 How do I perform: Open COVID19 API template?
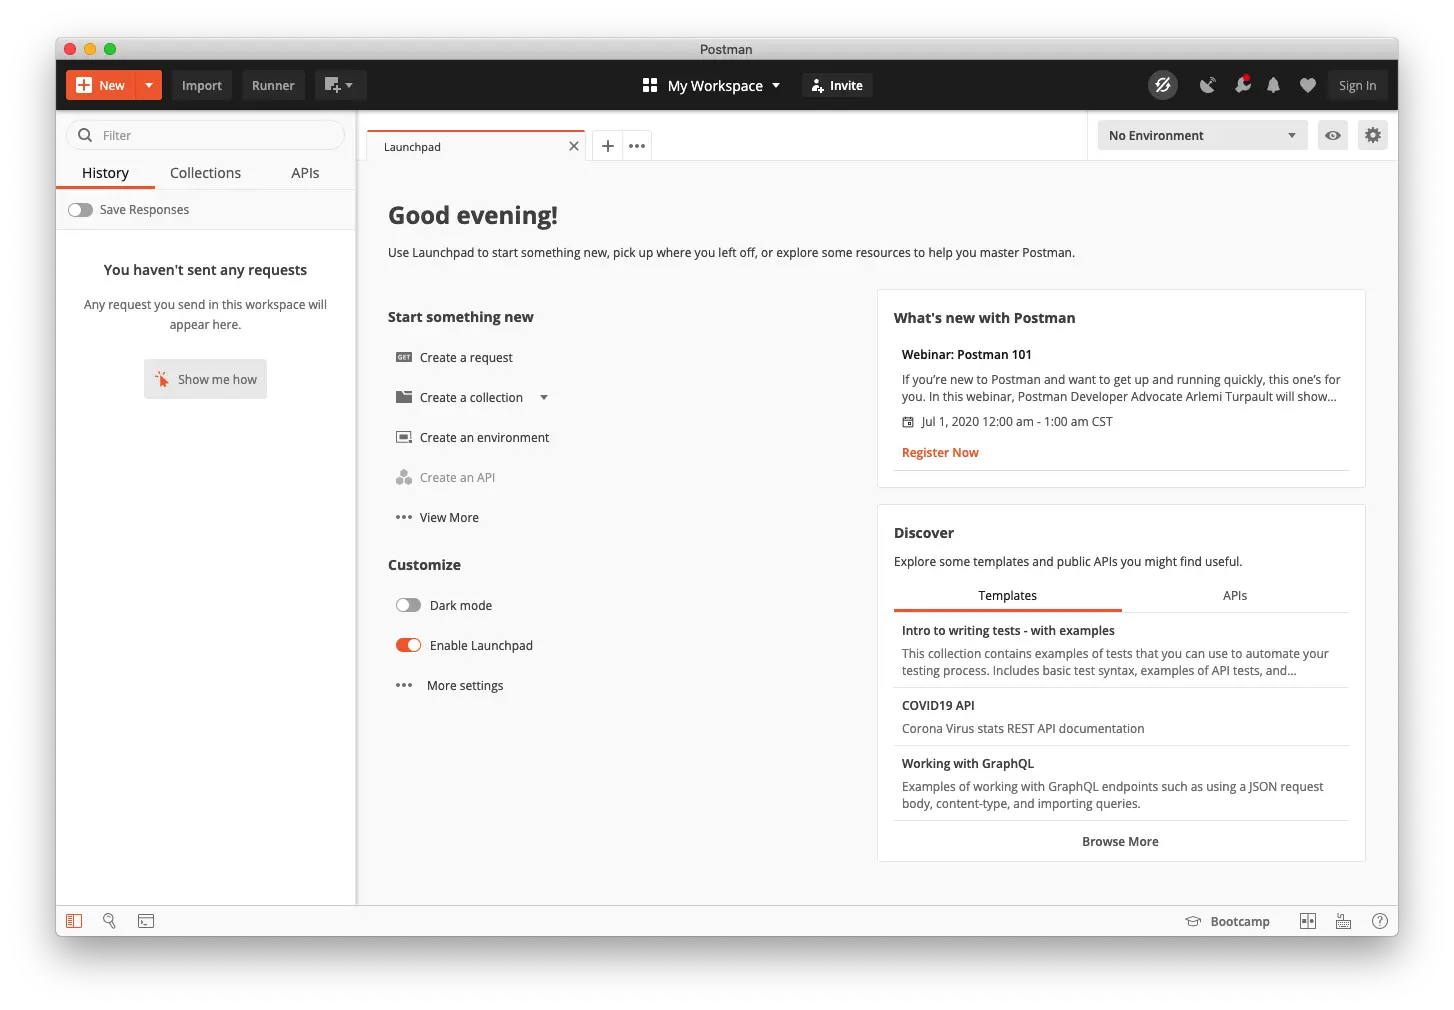click(938, 705)
